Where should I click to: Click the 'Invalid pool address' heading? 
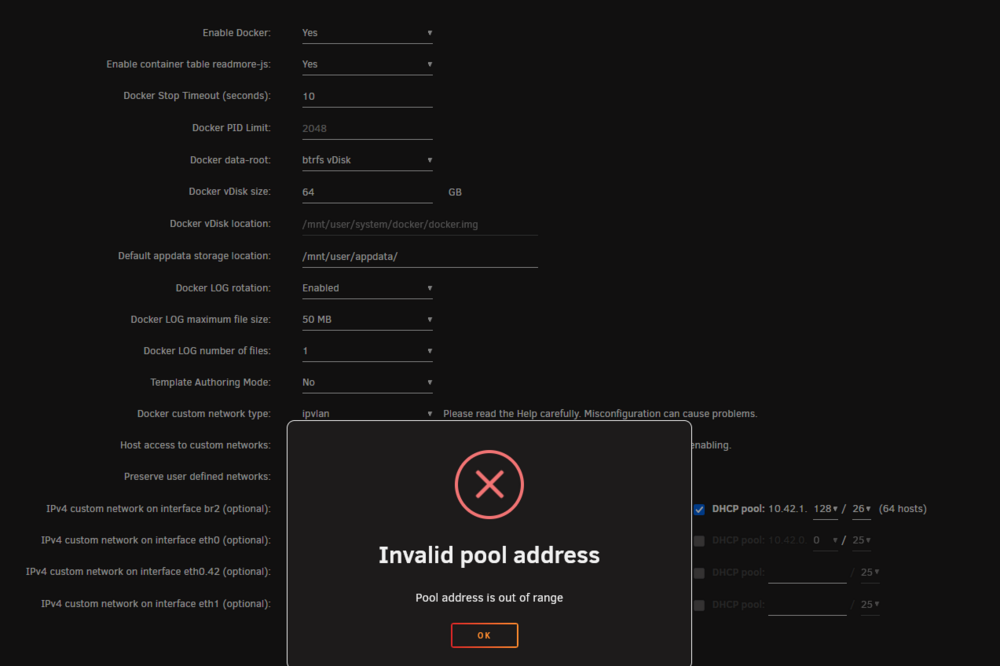click(489, 555)
